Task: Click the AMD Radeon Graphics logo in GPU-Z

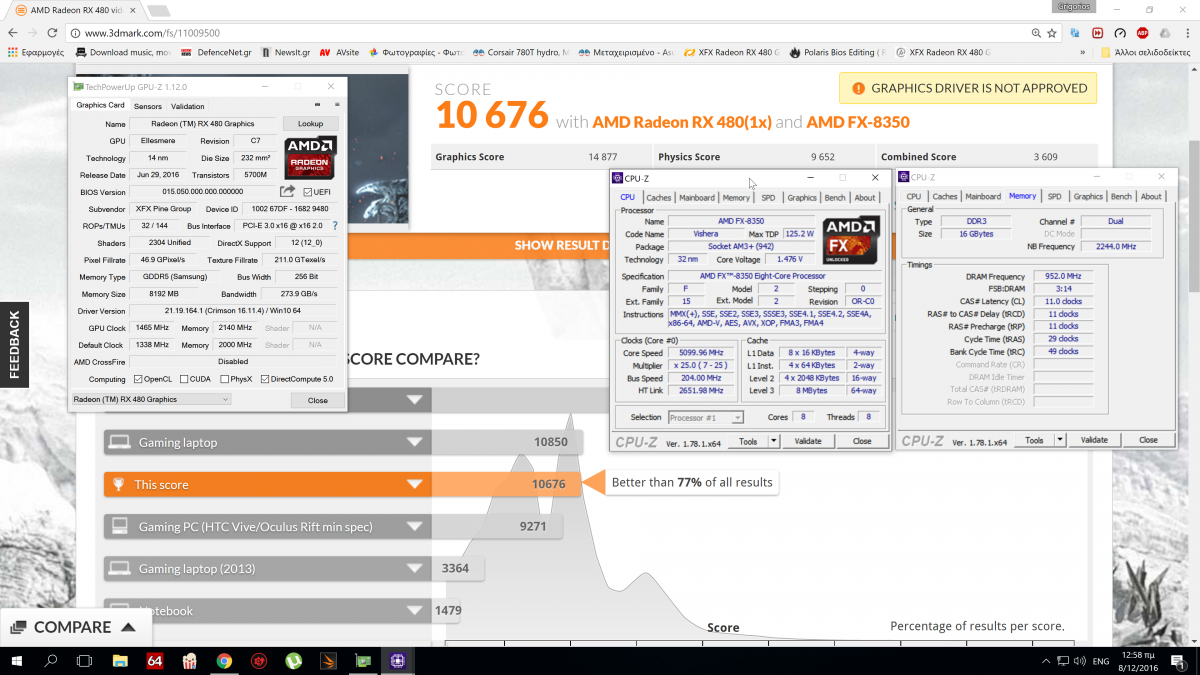Action: tap(310, 157)
